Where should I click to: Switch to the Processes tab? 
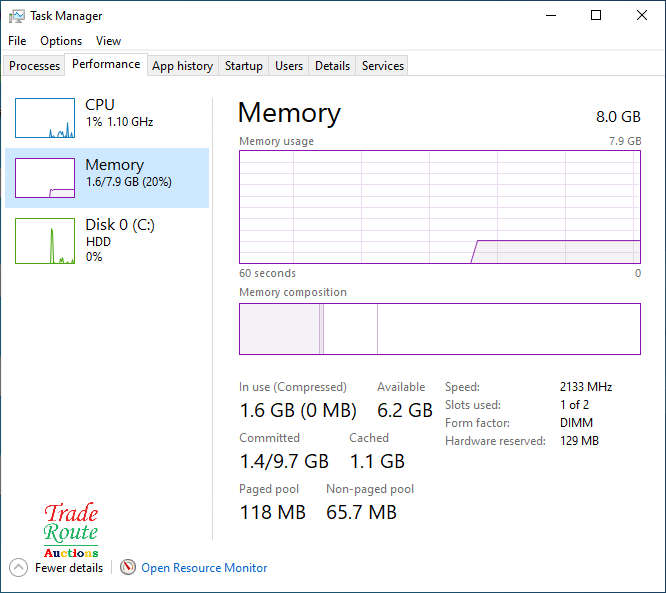[x=34, y=66]
